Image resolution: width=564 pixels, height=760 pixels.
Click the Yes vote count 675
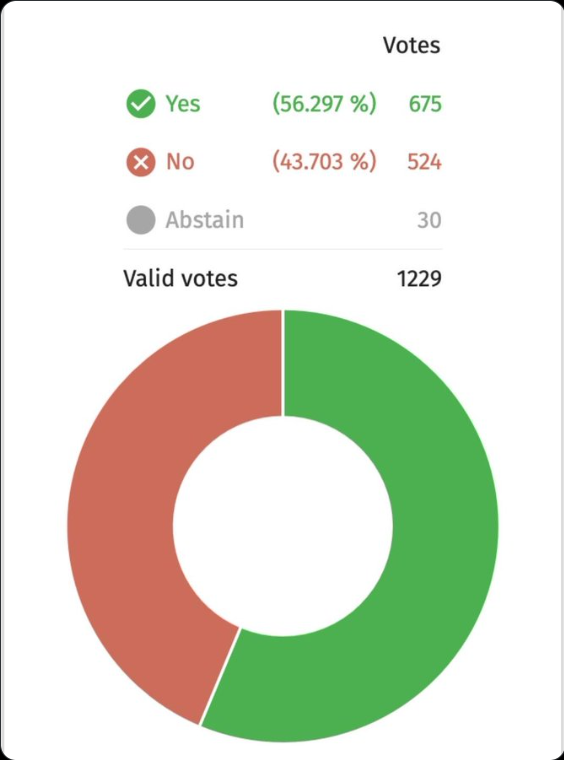click(425, 104)
